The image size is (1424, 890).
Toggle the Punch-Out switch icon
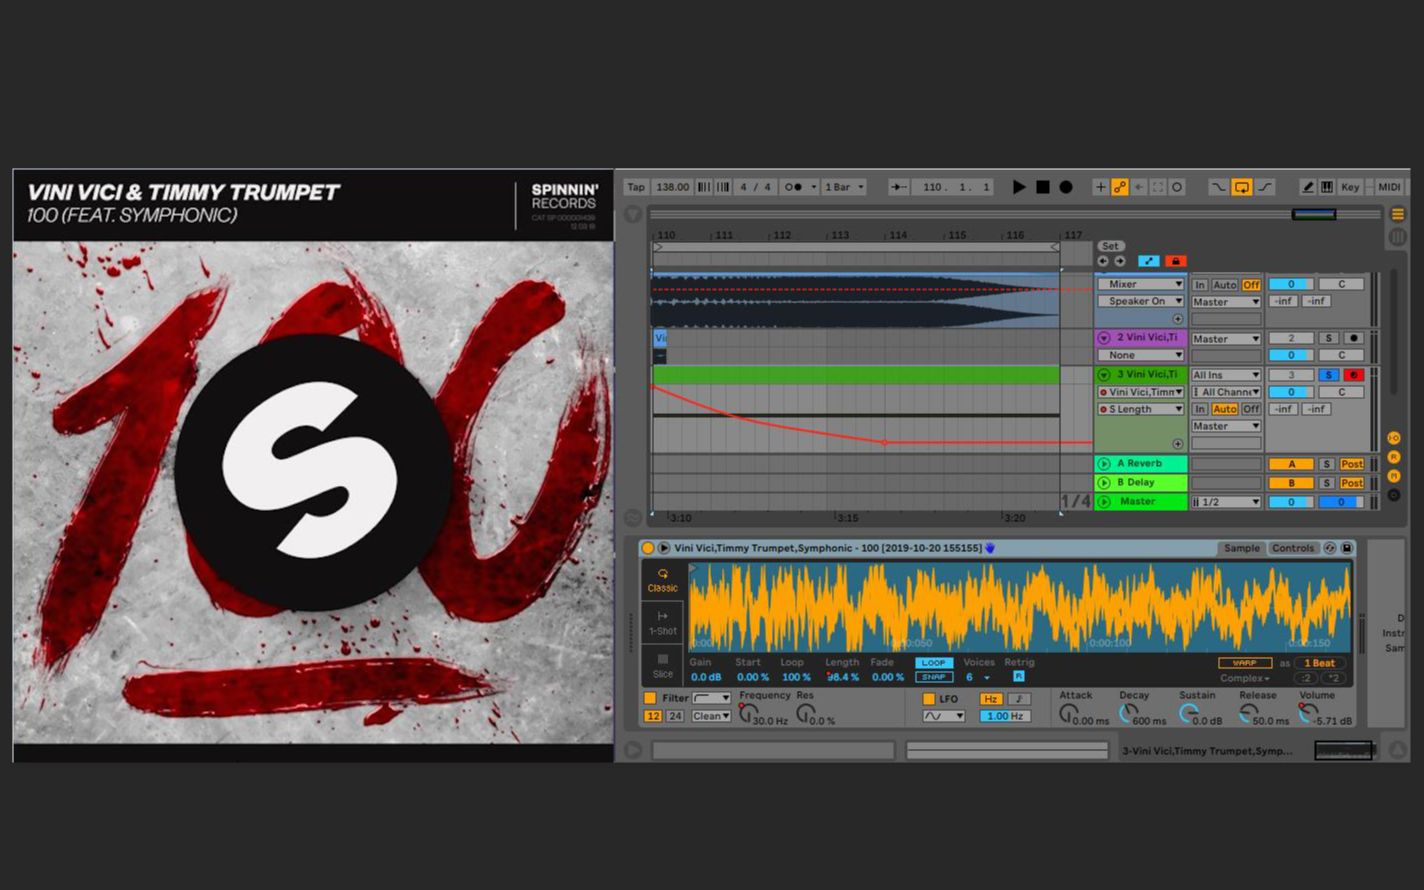pyautogui.click(x=1265, y=187)
